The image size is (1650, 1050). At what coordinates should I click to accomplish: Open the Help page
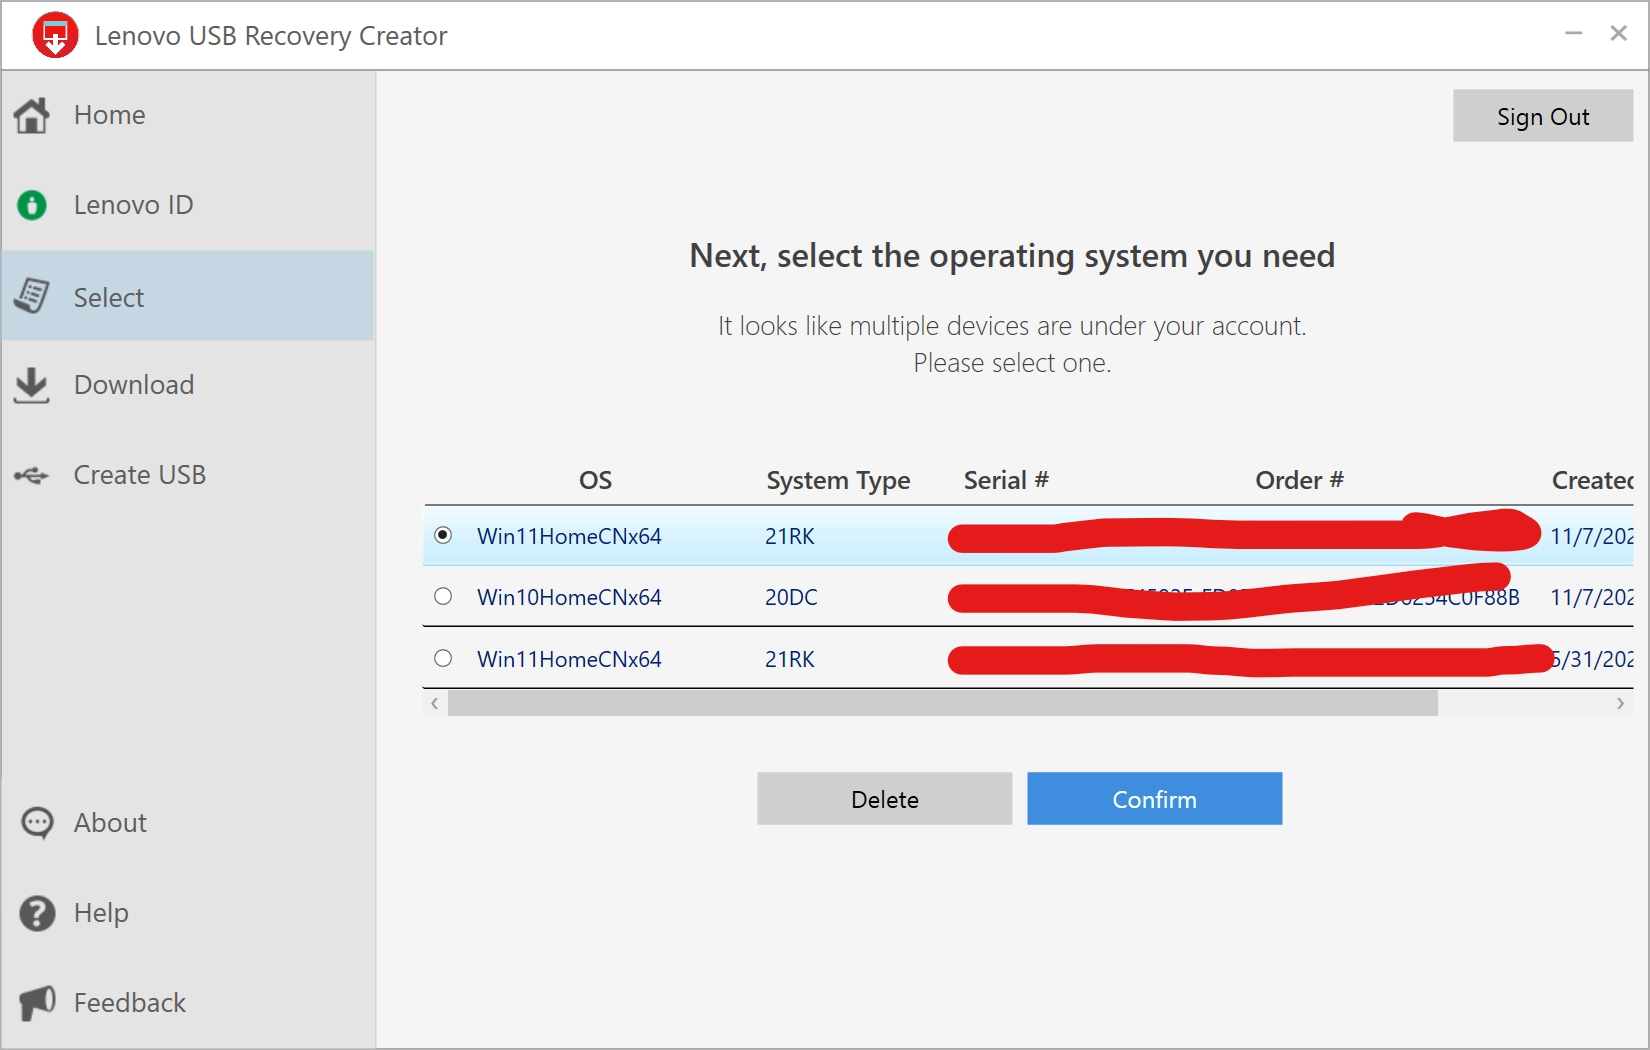click(x=188, y=913)
